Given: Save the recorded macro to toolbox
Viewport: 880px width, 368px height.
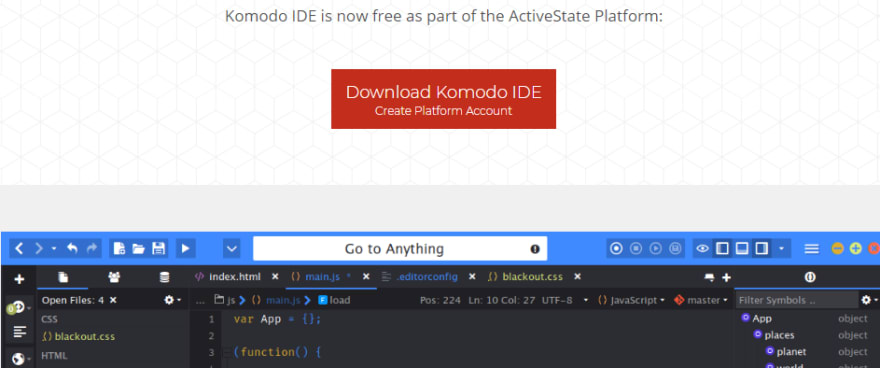Looking at the screenshot, I should click(x=676, y=249).
